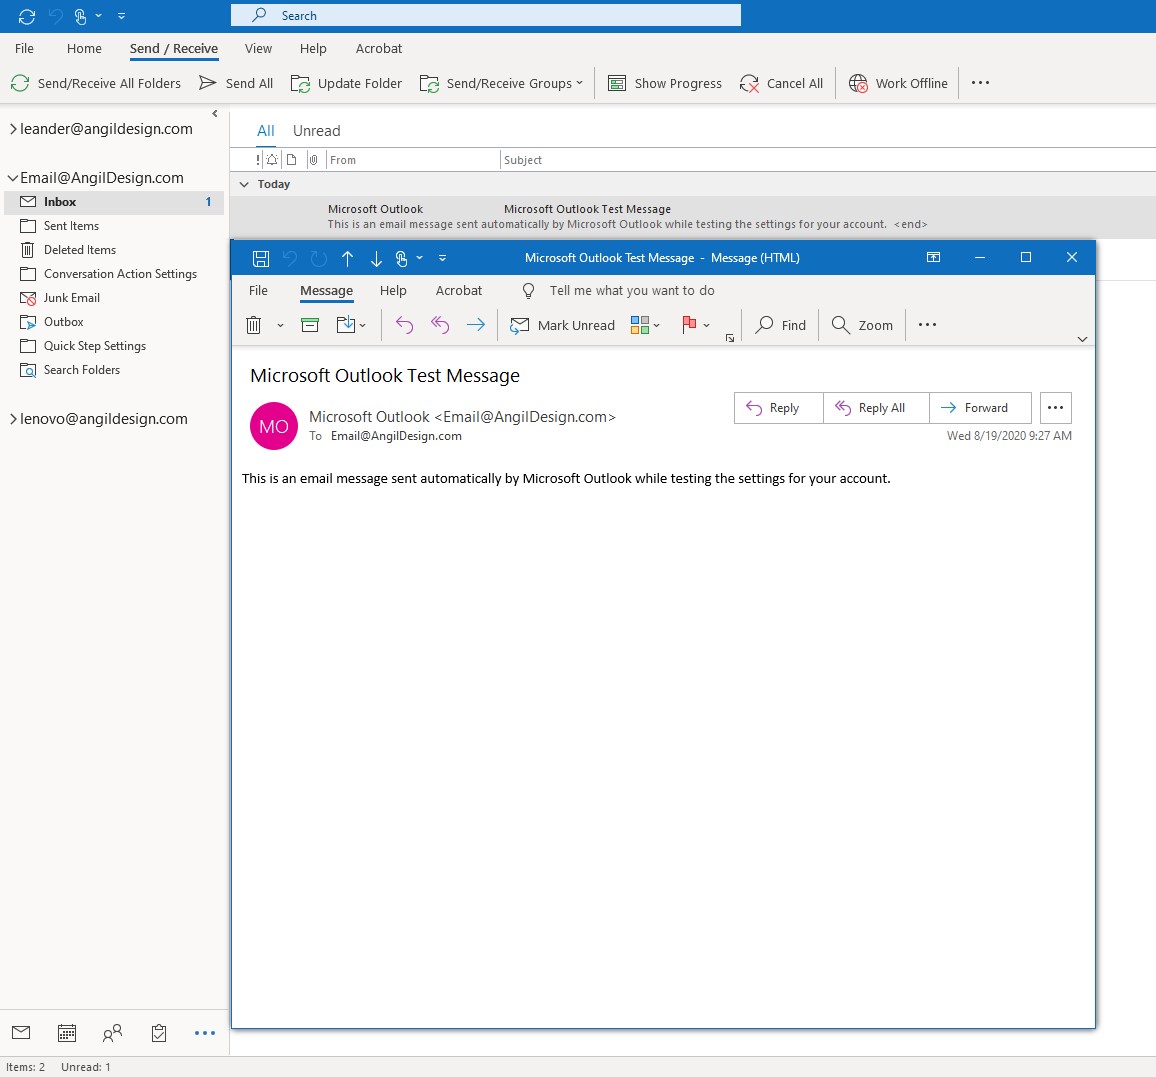Click Reply icon in message ribbon
The height and width of the screenshot is (1077, 1156).
(404, 325)
